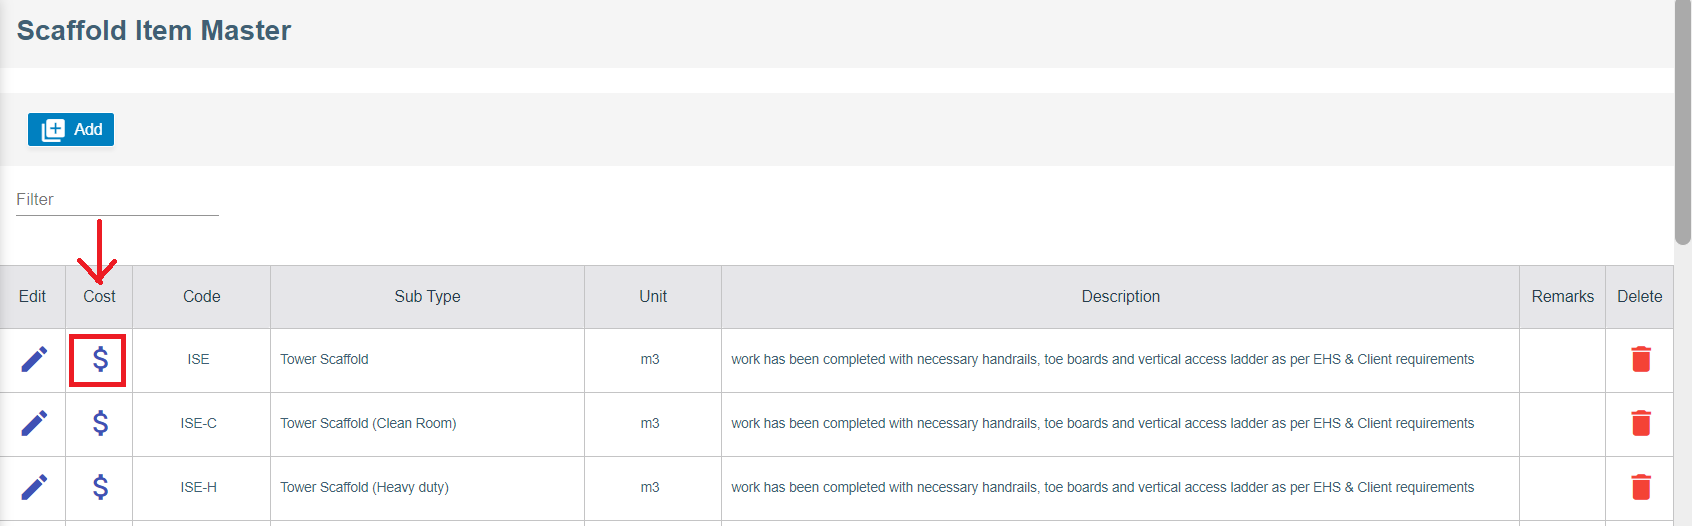Click the Scaffold Item Master heading
The image size is (1692, 526).
click(x=154, y=31)
